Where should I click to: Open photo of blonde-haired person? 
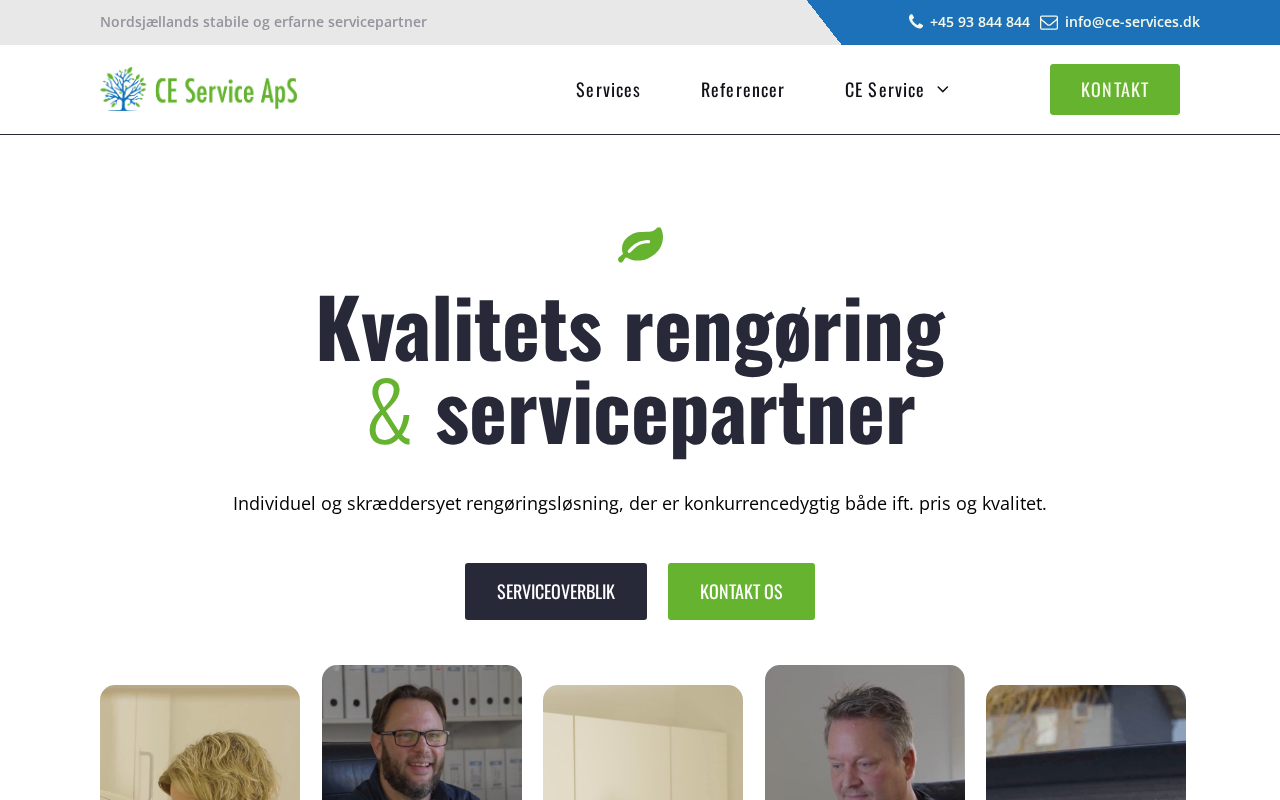coord(200,742)
